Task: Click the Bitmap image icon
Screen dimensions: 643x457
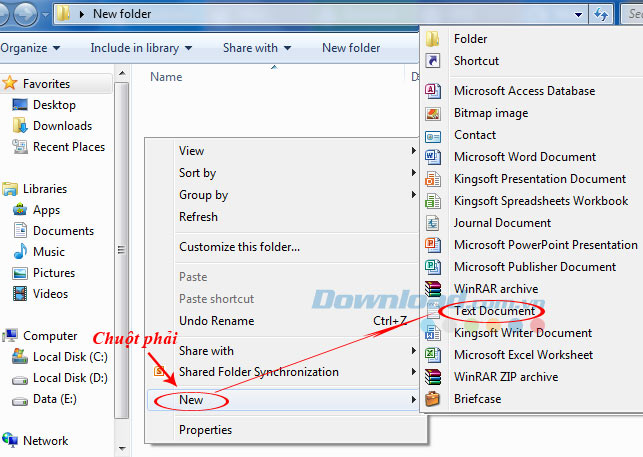Action: pyautogui.click(x=433, y=113)
